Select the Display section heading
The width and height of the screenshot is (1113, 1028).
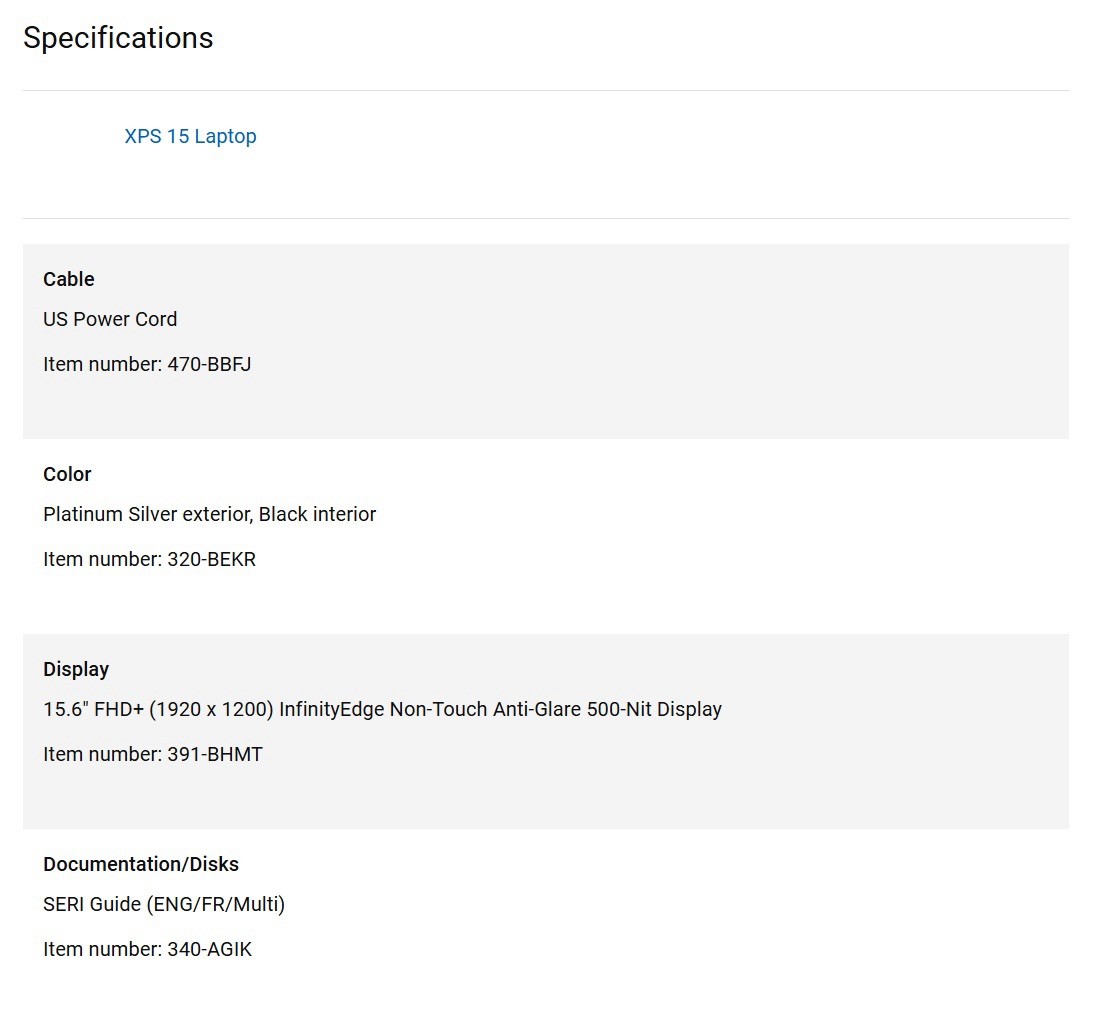76,669
